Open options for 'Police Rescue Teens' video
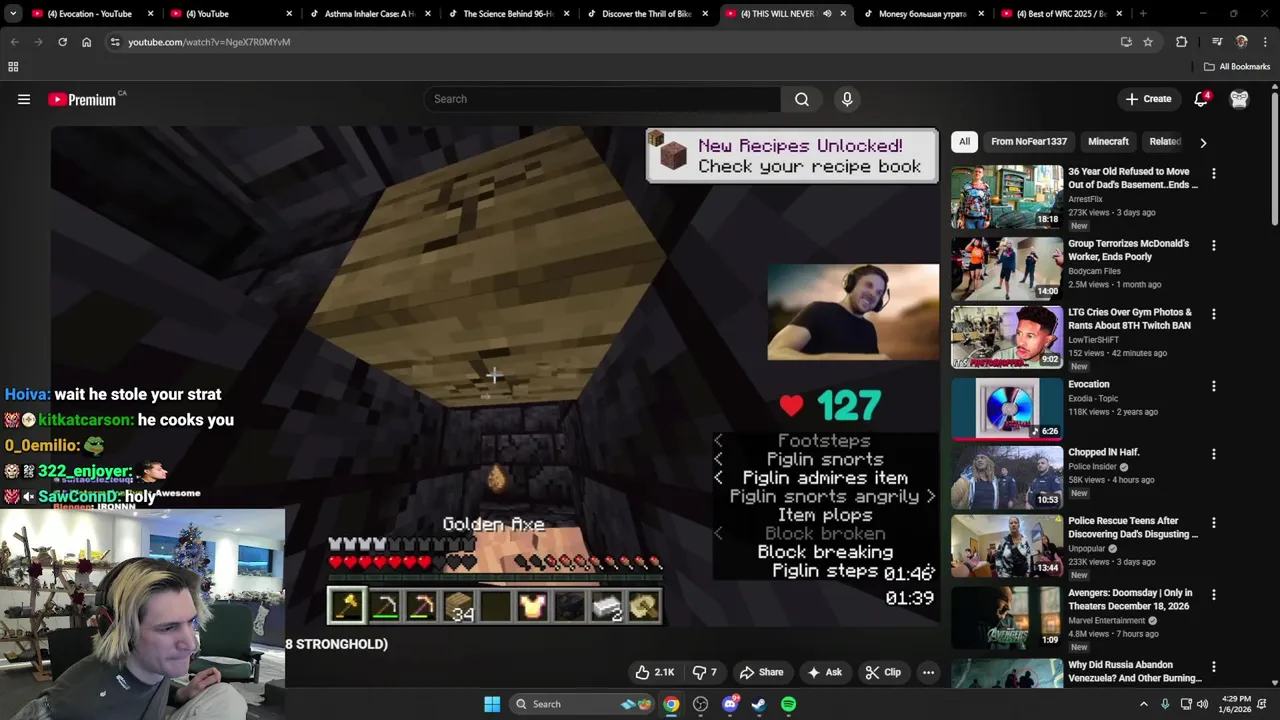1280x720 pixels. [x=1213, y=523]
